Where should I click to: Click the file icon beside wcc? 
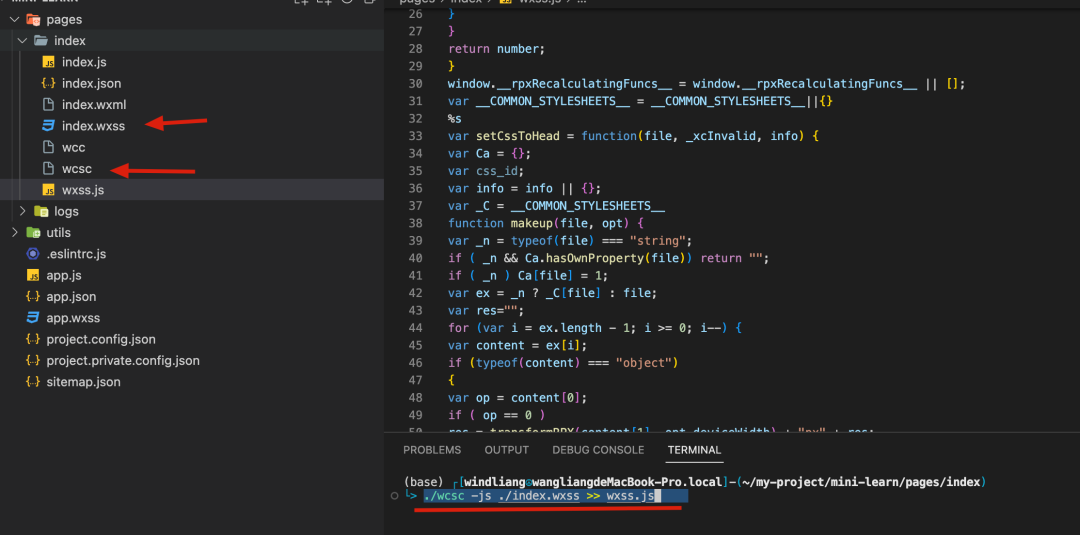pyautogui.click(x=48, y=147)
